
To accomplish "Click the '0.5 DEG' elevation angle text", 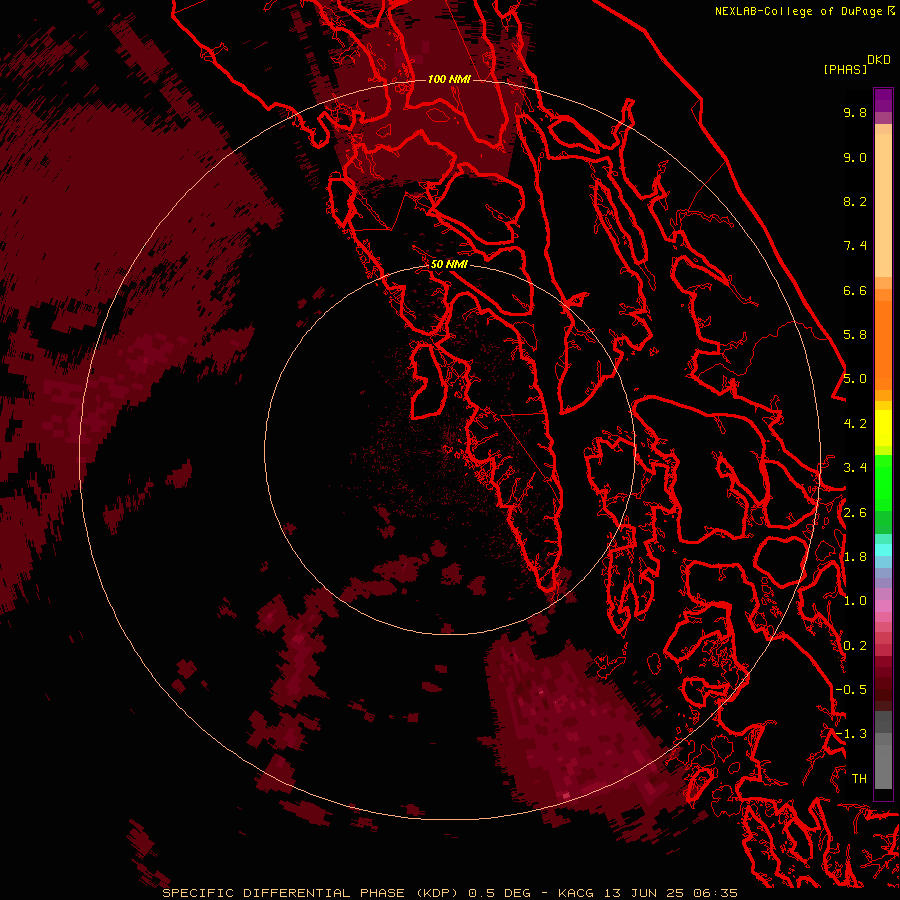I will tap(499, 893).
